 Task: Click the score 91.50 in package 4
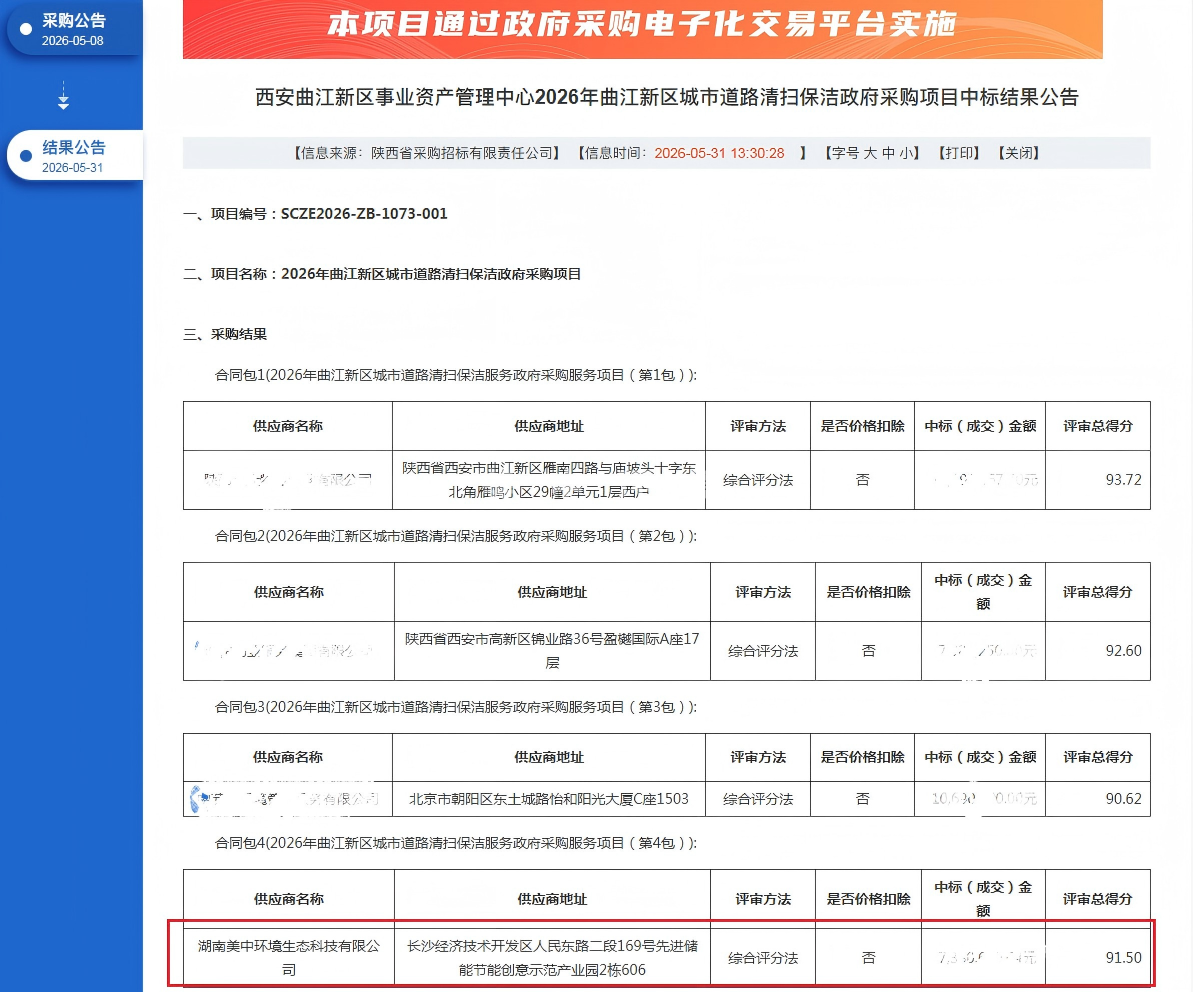pyautogui.click(x=1123, y=957)
